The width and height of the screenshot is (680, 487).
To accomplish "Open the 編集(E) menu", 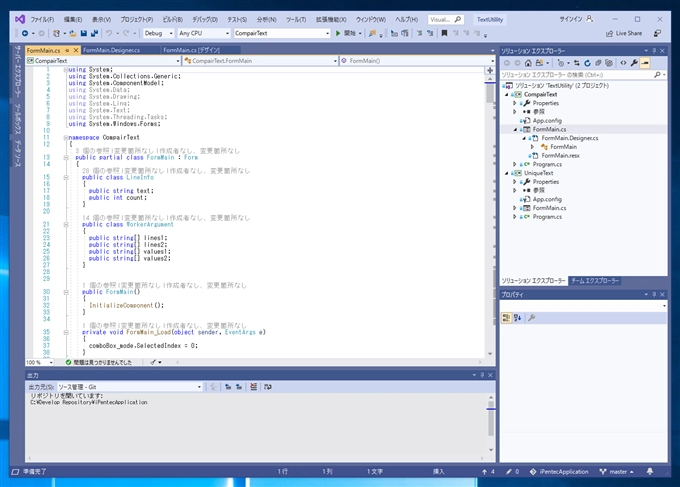I will coord(73,20).
